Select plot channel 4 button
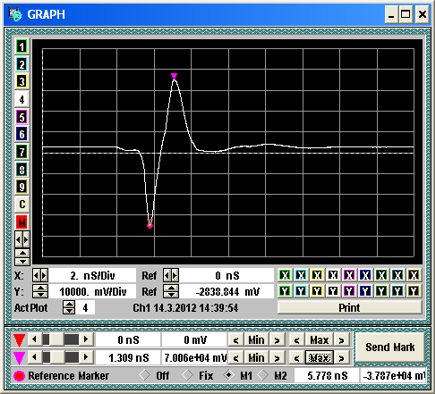 click(22, 99)
